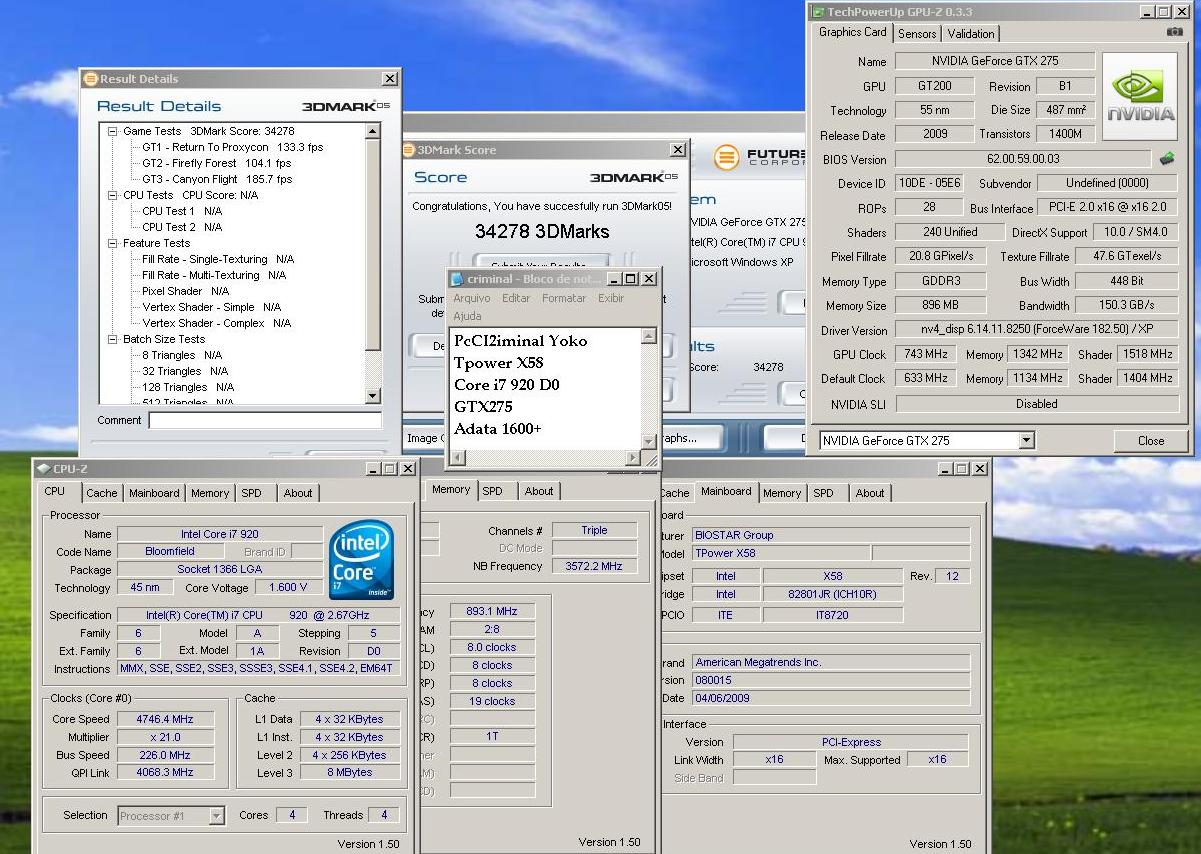The height and width of the screenshot is (854, 1201).
Task: Click the 34278 3DMarks score text
Action: tap(542, 231)
